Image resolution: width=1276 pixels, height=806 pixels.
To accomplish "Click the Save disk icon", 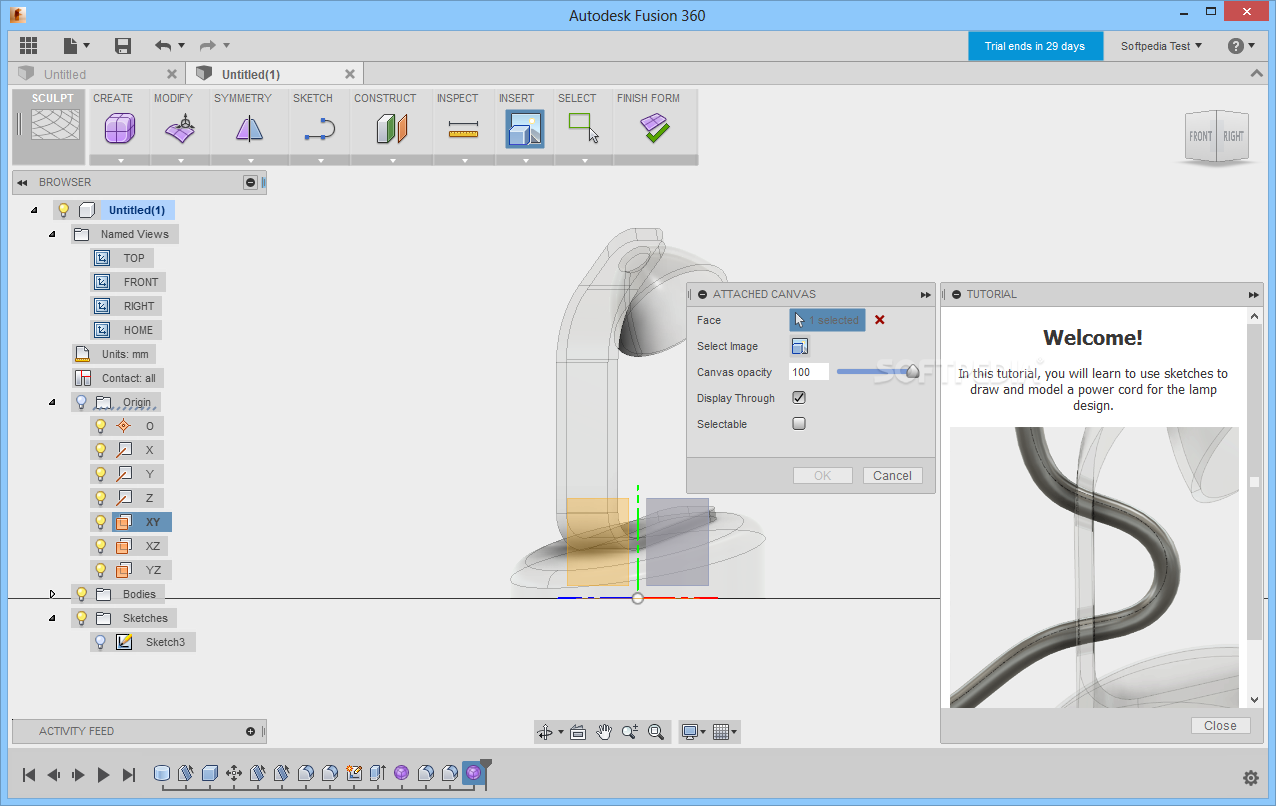I will tap(123, 46).
